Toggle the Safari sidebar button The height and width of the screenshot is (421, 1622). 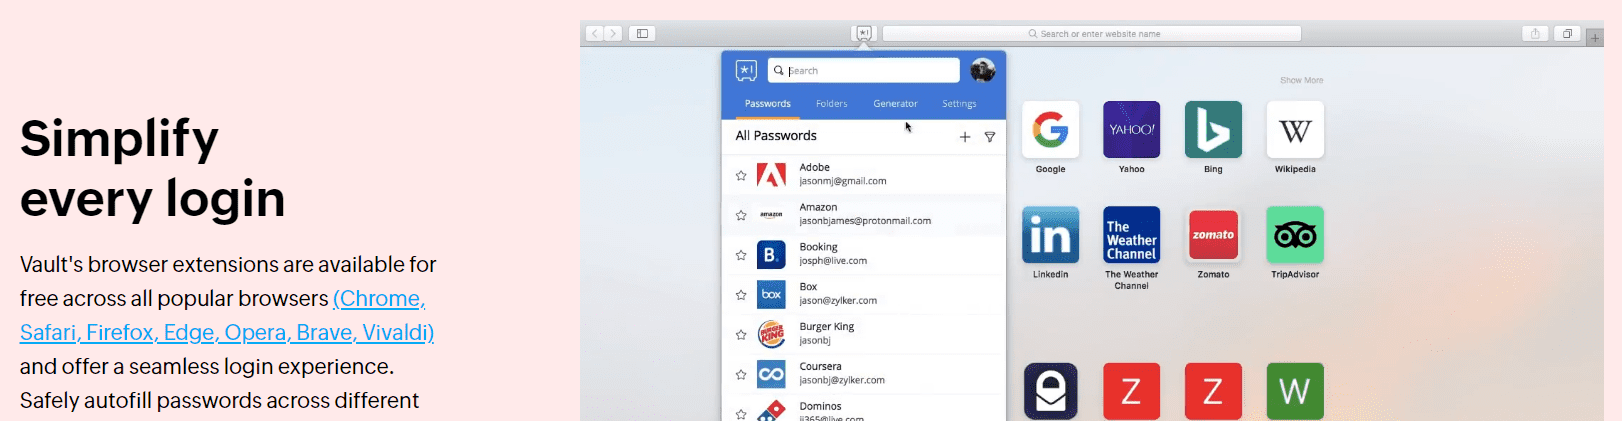642,33
